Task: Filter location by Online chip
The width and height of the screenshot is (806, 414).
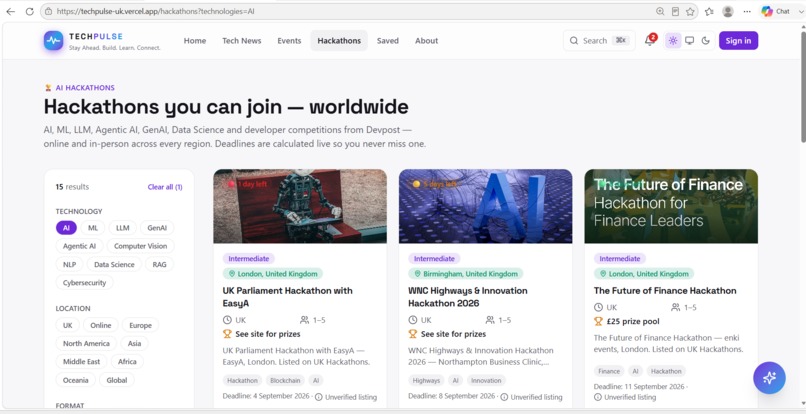Action: (101, 326)
